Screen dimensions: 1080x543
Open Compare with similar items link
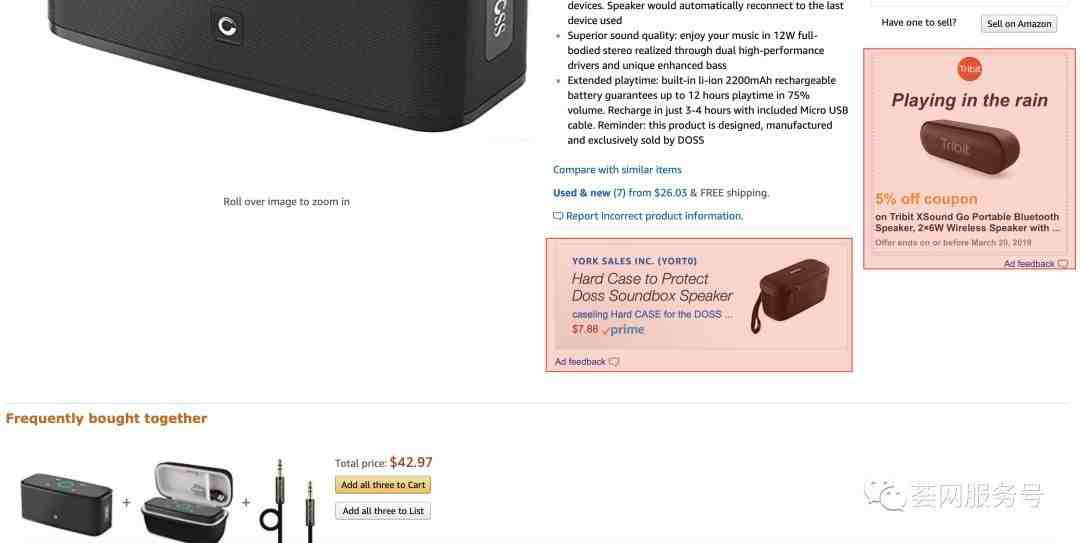(617, 170)
